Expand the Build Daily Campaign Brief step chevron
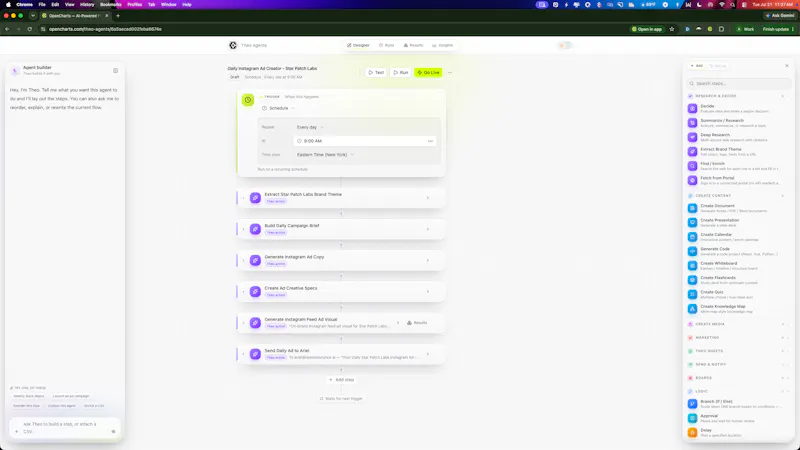The image size is (800, 450). point(428,229)
